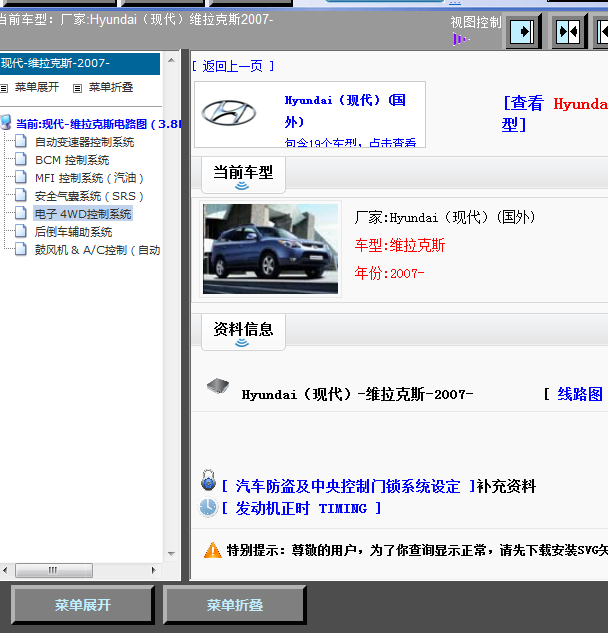
Task: Click the text 厂家:Hyundai（现代）(国外)
Action: 445,217
